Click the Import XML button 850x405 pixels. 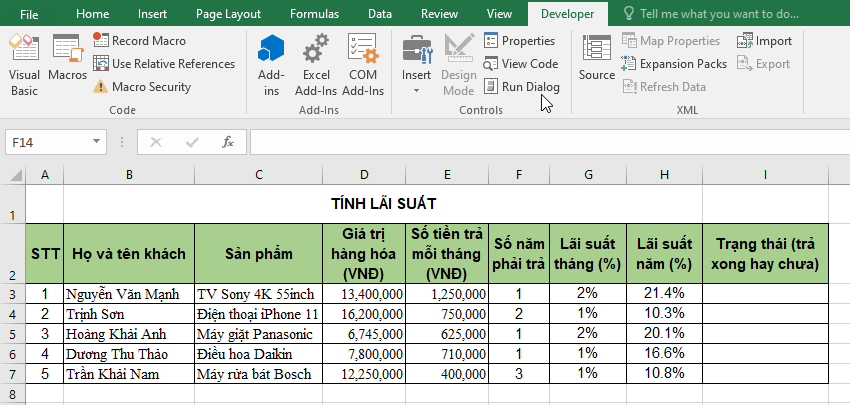764,41
